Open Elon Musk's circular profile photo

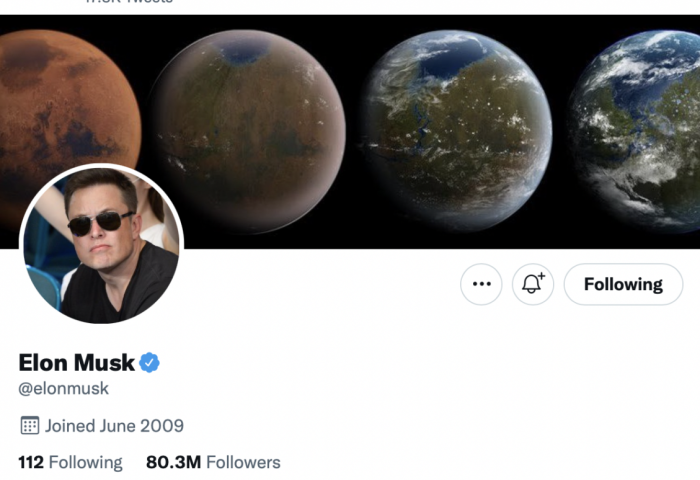point(101,244)
